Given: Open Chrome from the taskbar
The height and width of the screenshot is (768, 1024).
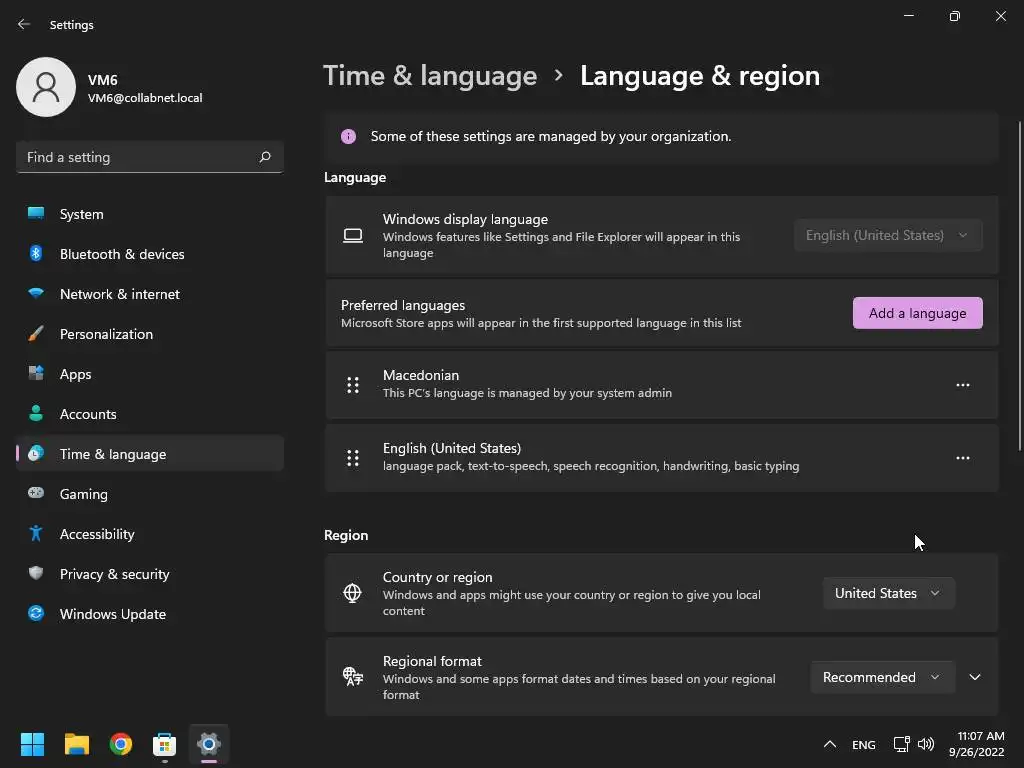Looking at the screenshot, I should (121, 744).
